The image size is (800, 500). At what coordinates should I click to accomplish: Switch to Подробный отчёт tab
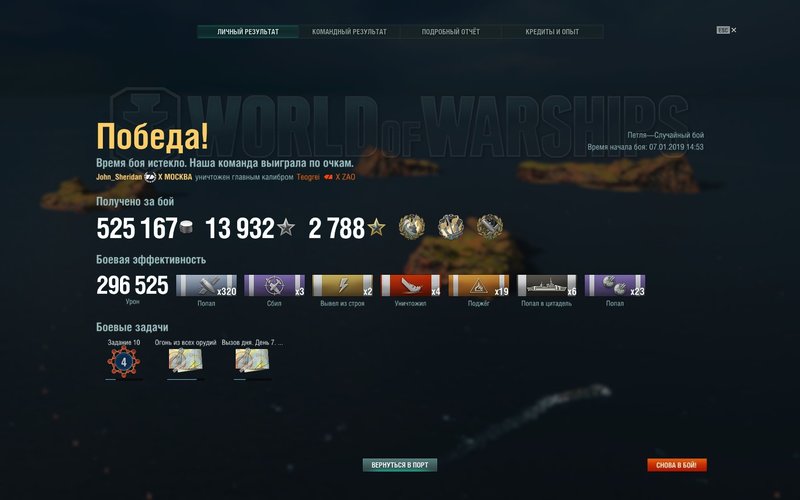(x=451, y=32)
